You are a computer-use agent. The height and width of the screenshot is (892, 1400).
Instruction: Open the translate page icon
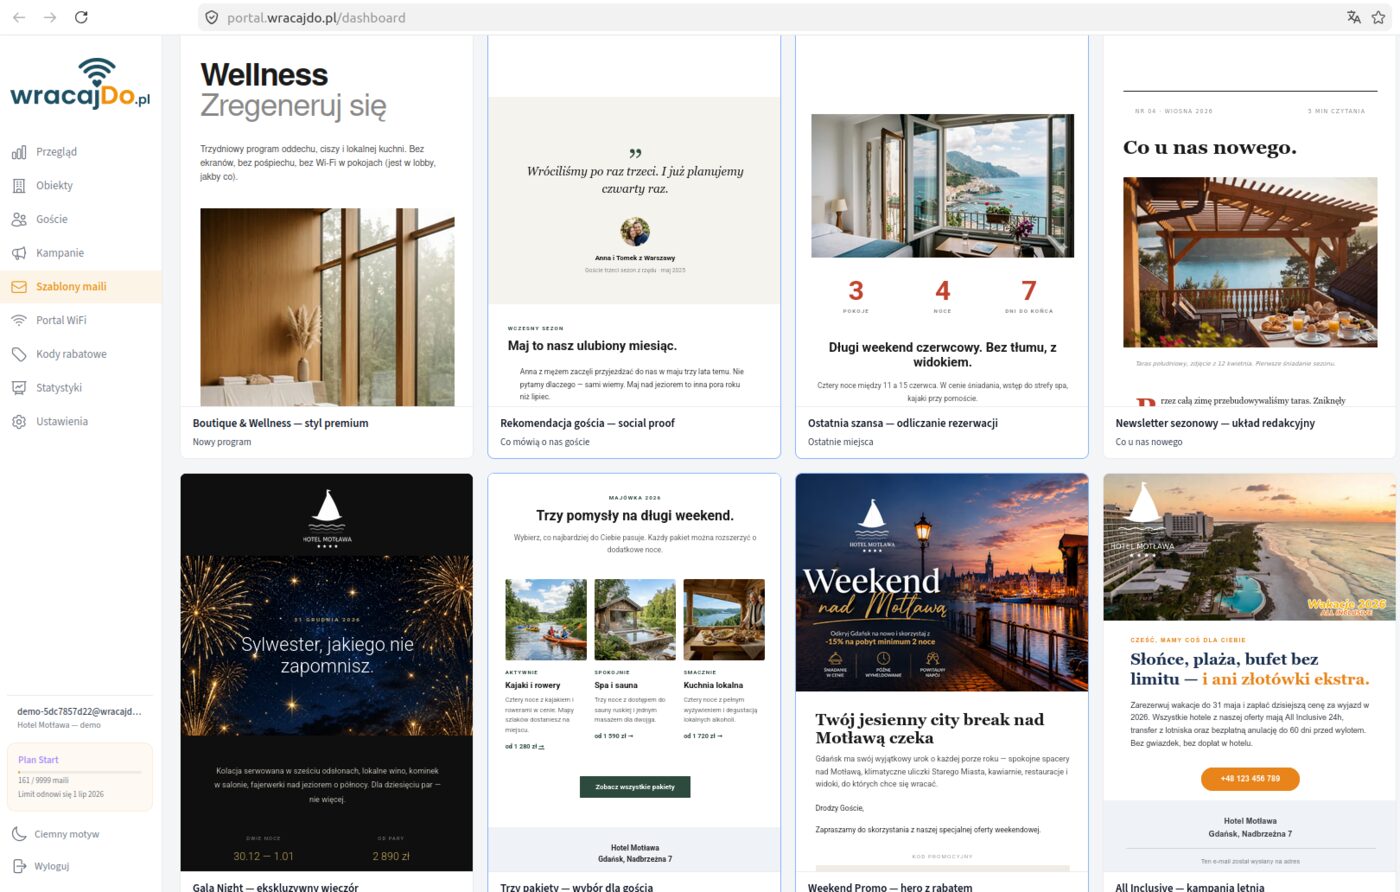click(1354, 17)
